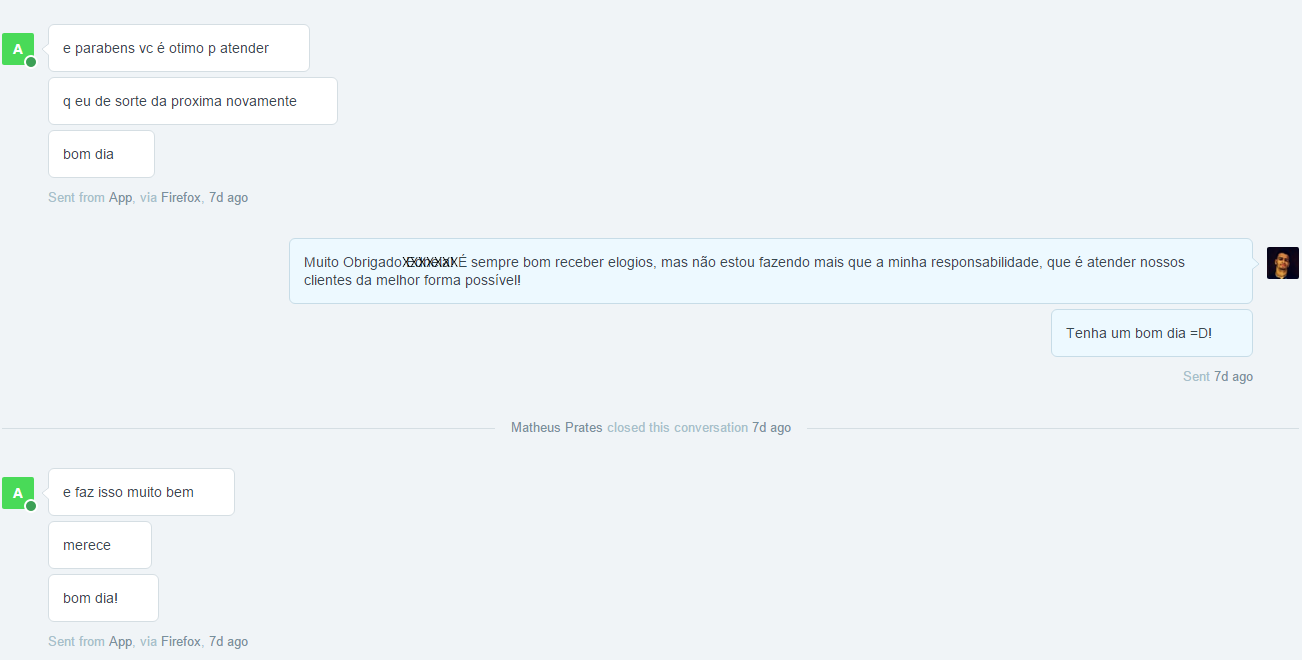Image resolution: width=1302 pixels, height=660 pixels.
Task: Click the online status dot on the last "A" avatar
Action: click(31, 506)
